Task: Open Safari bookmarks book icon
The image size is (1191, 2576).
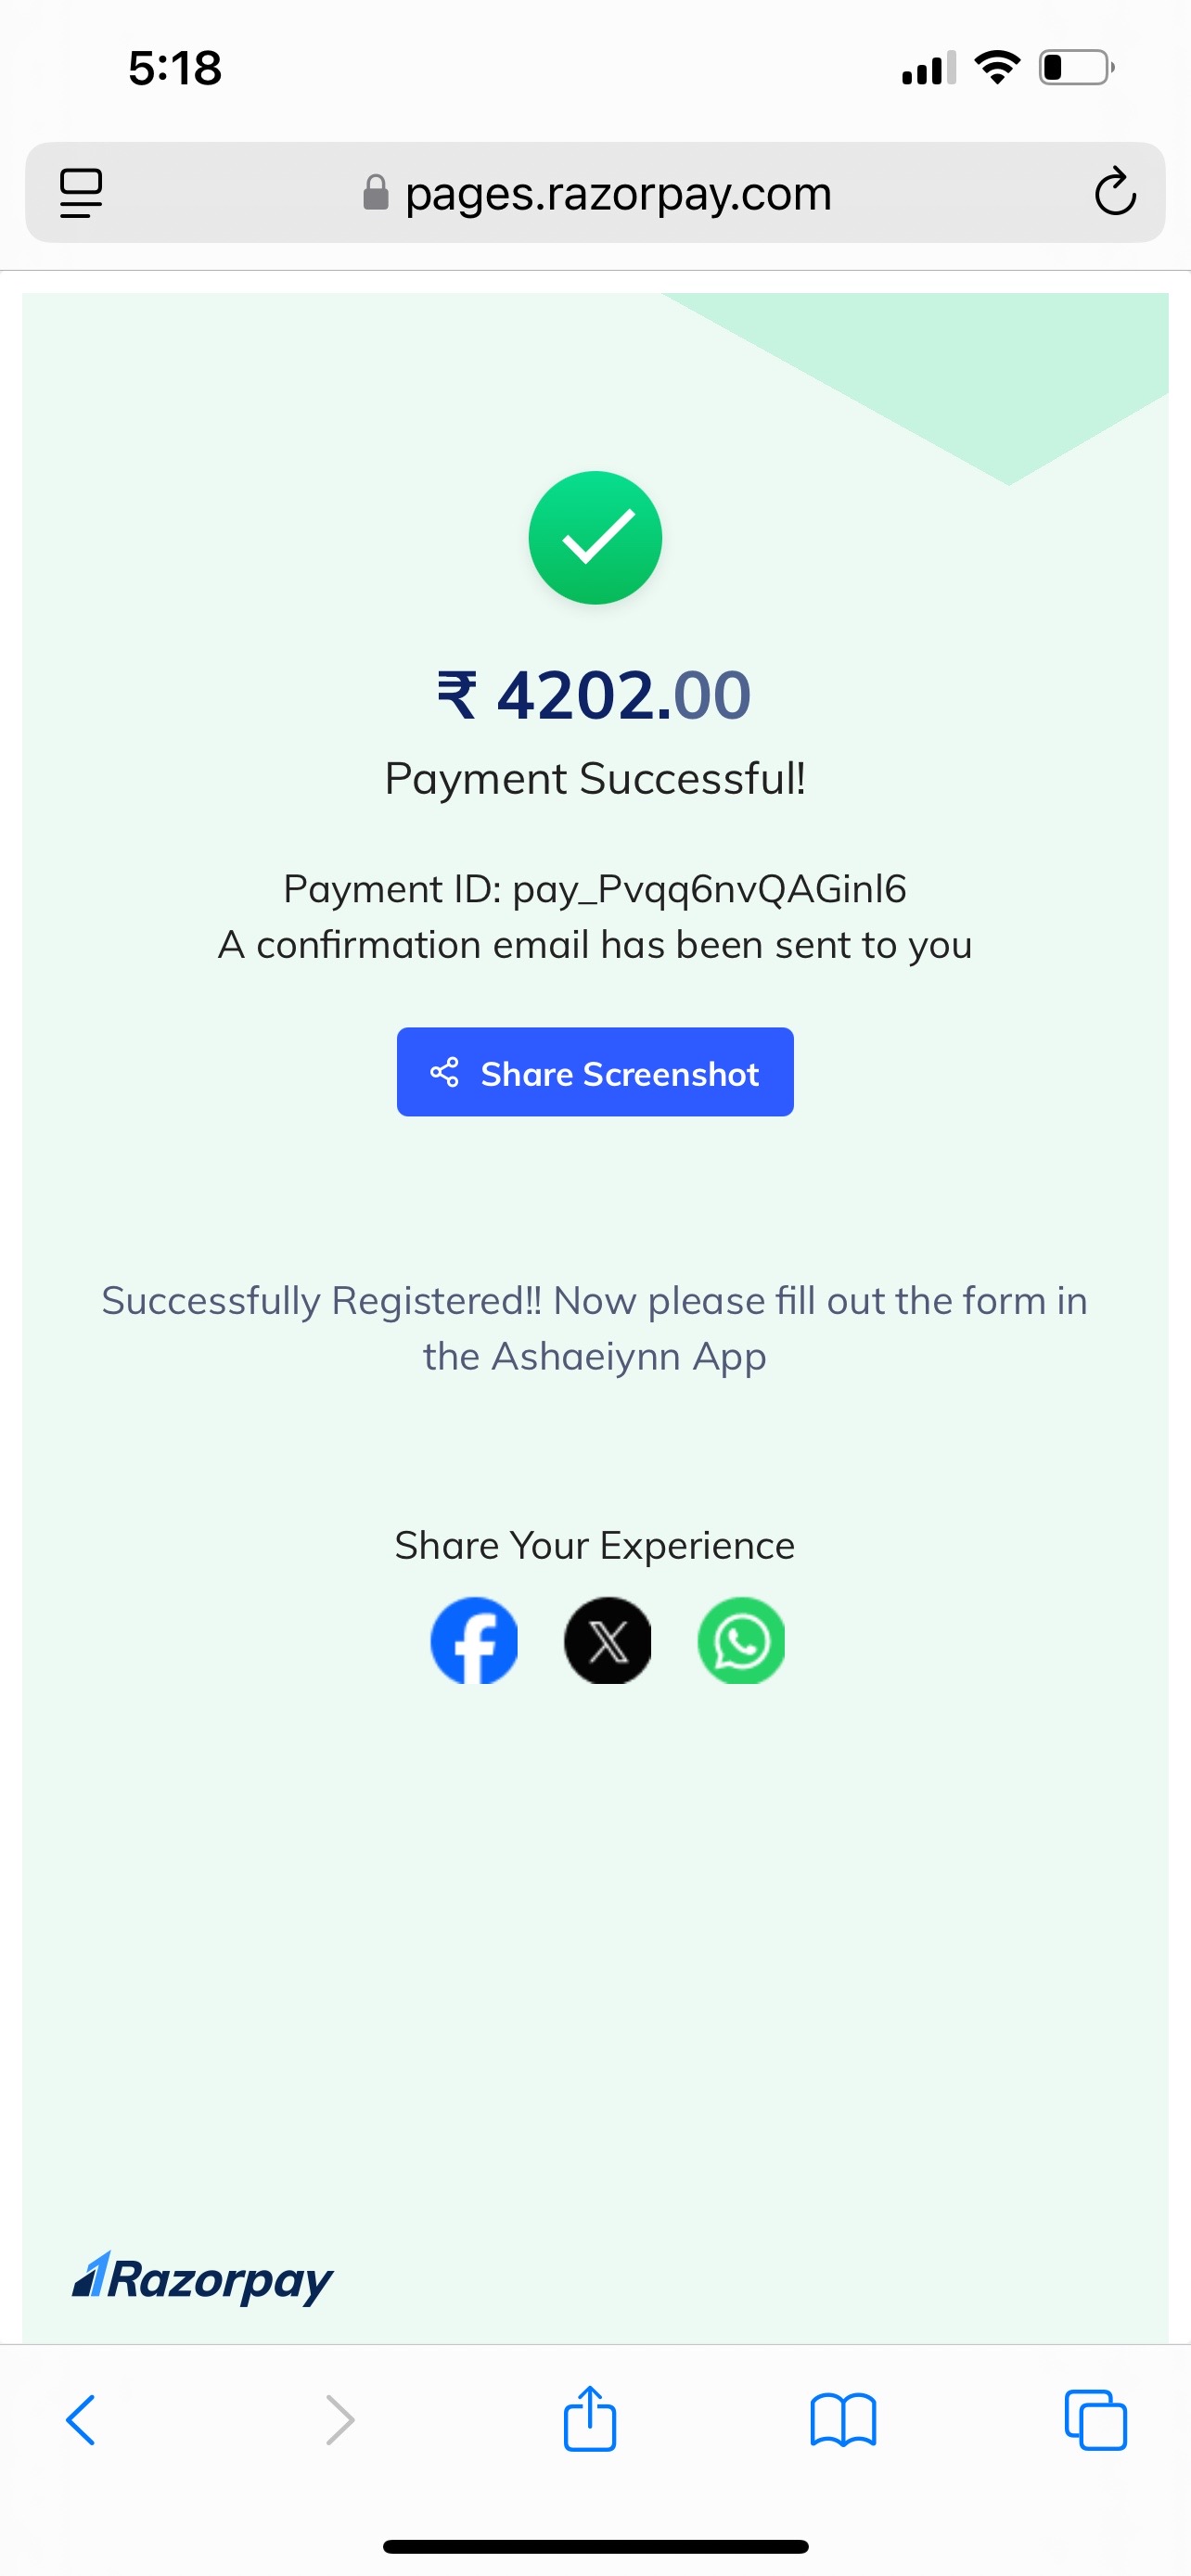Action: pos(843,2420)
